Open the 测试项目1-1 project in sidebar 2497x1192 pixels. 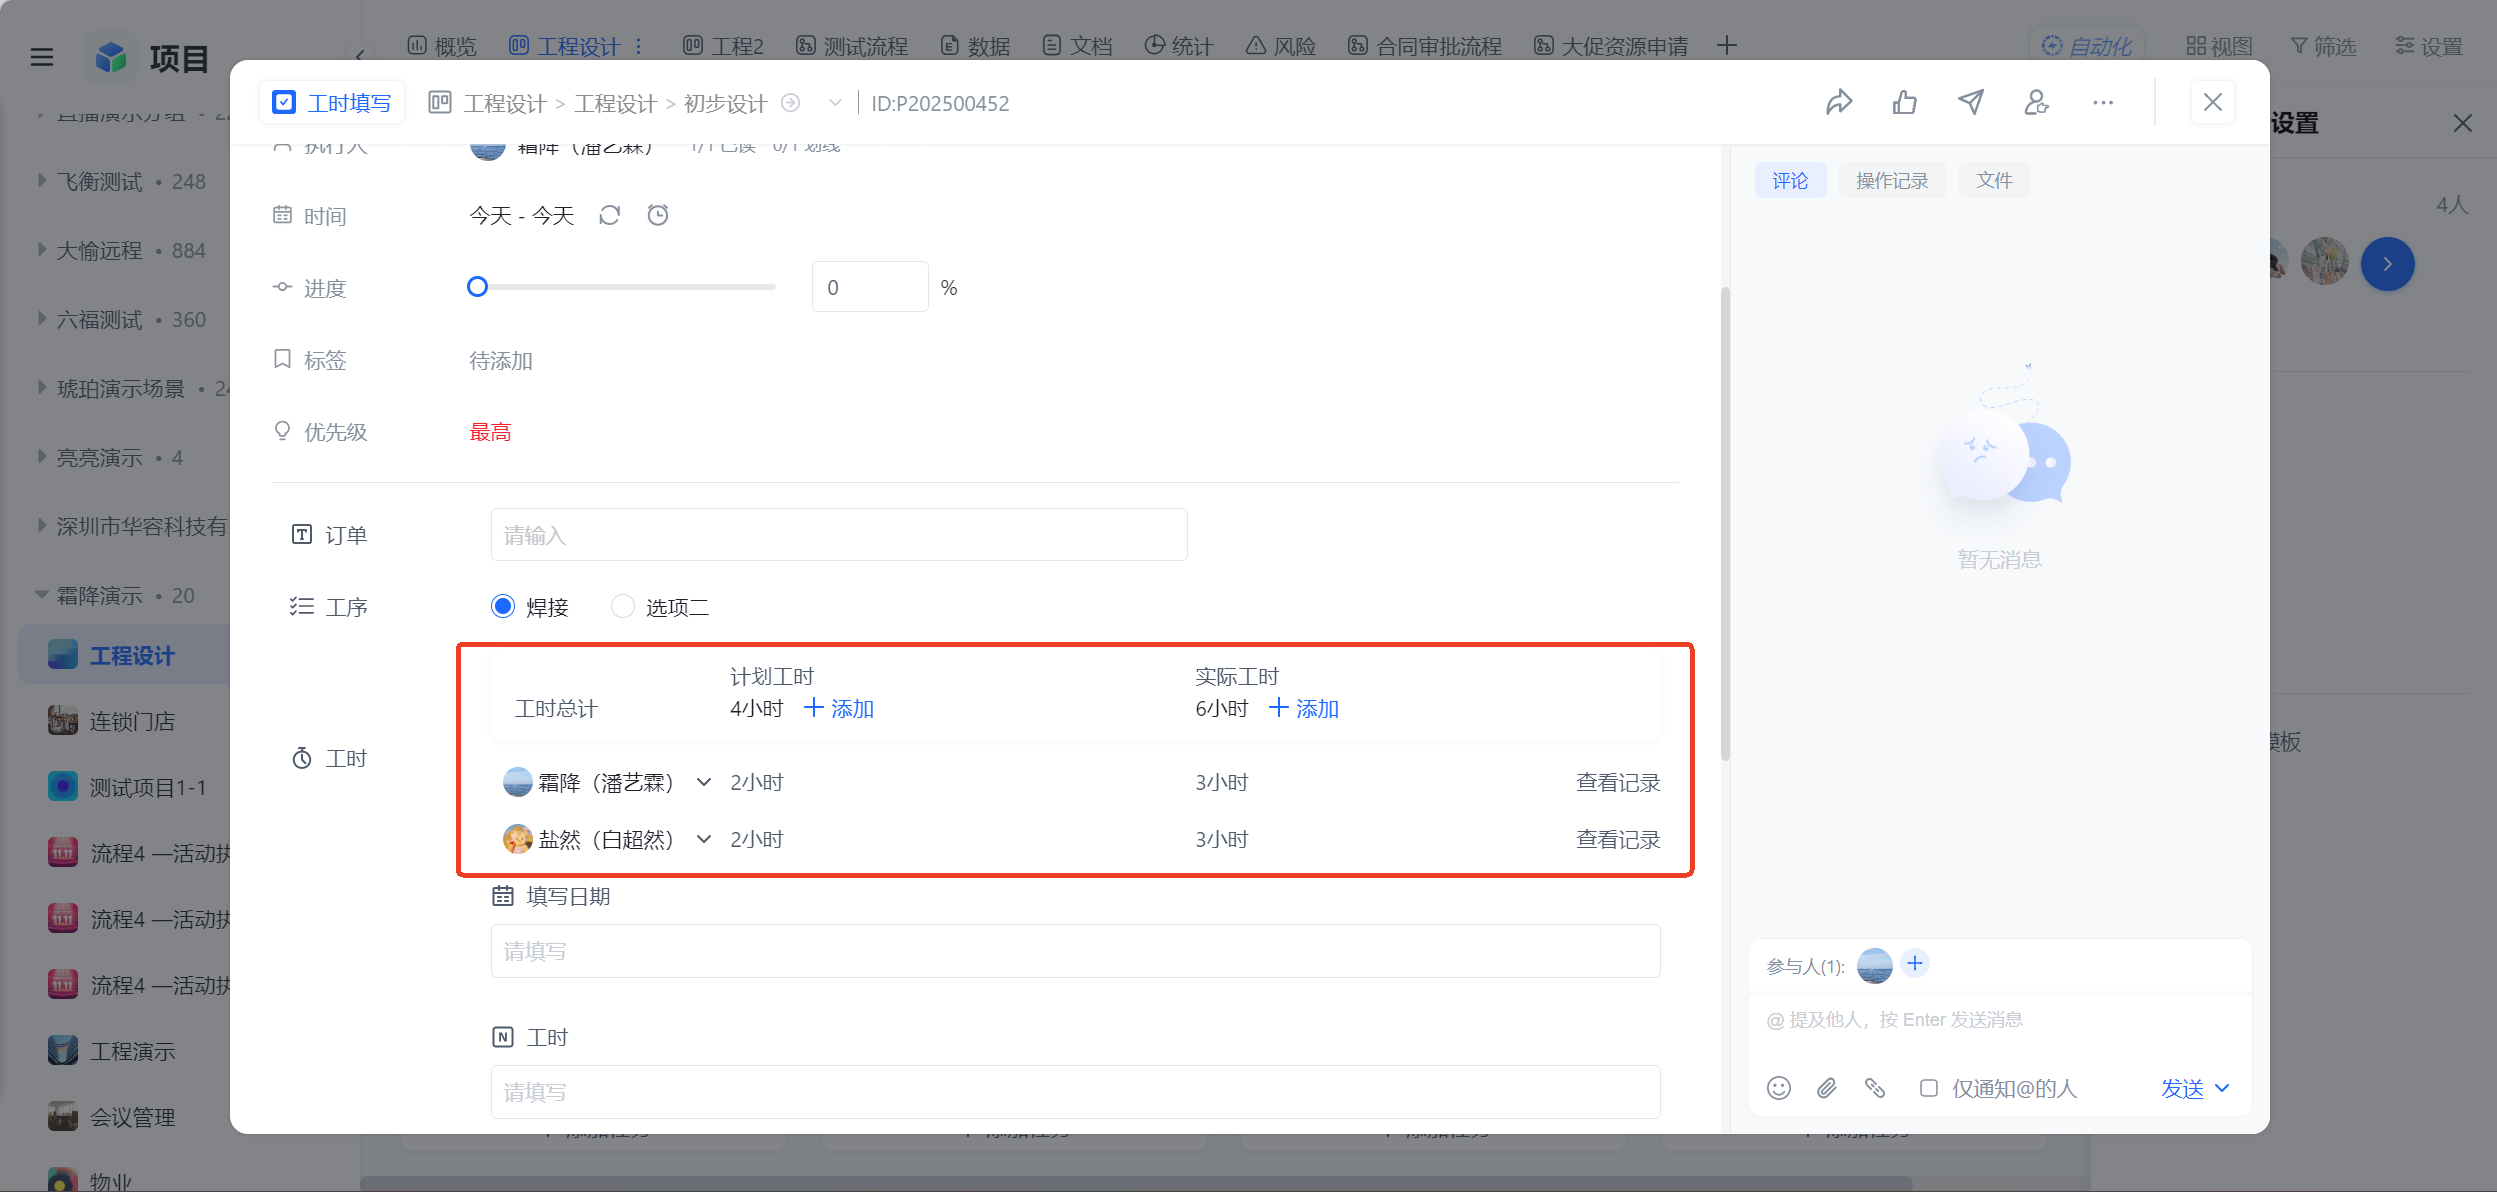(x=131, y=787)
